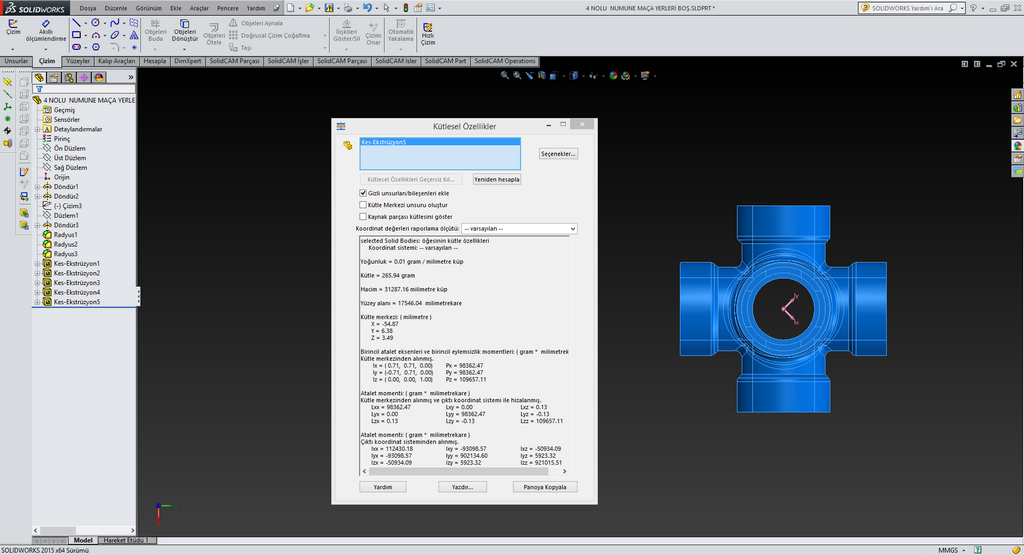Select the line sketch tool

(76, 21)
